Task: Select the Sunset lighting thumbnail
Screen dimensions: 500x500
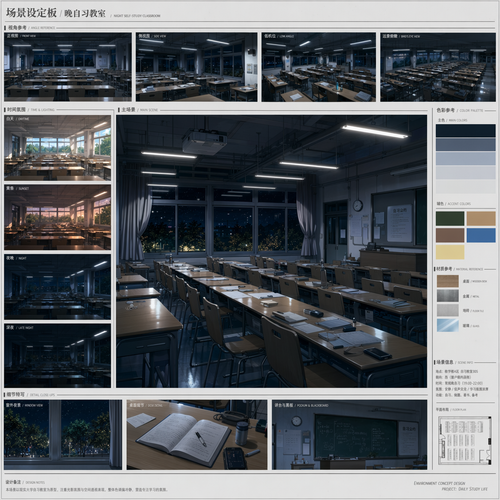Action: (57, 217)
